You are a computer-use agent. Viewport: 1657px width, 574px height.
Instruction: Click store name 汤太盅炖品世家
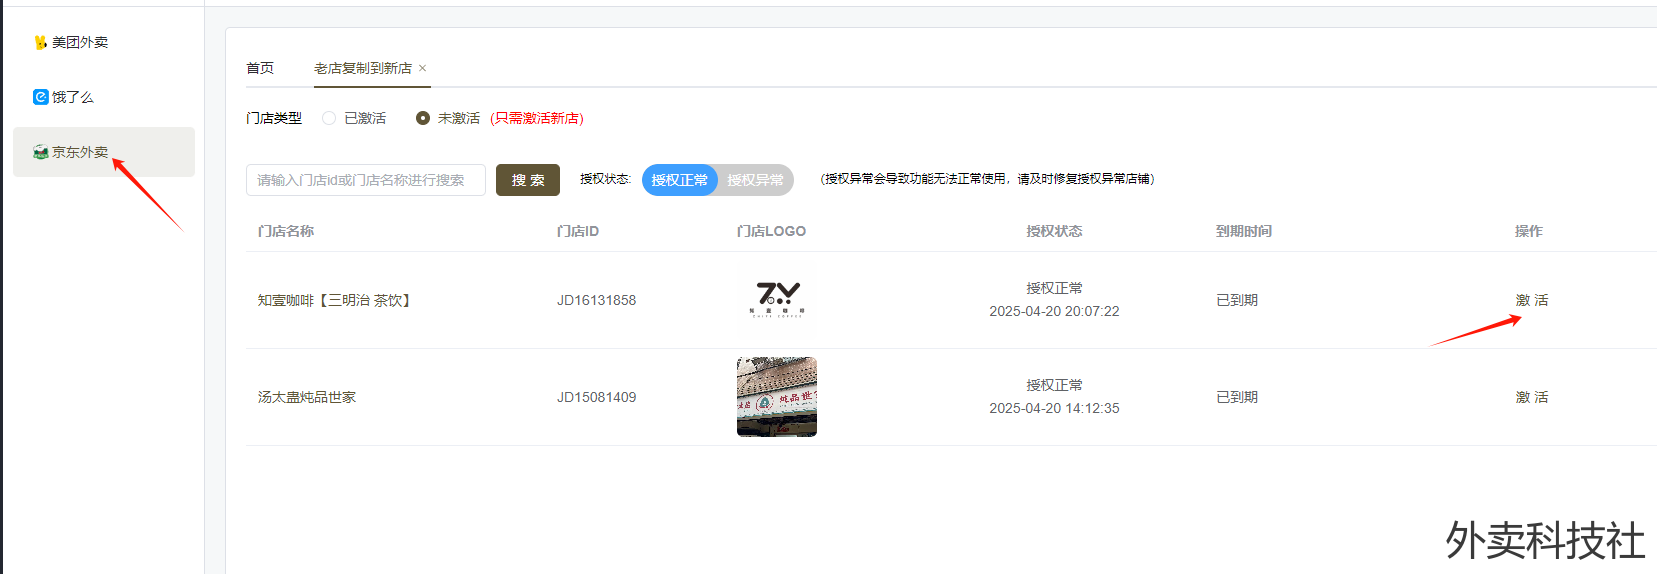tap(307, 397)
